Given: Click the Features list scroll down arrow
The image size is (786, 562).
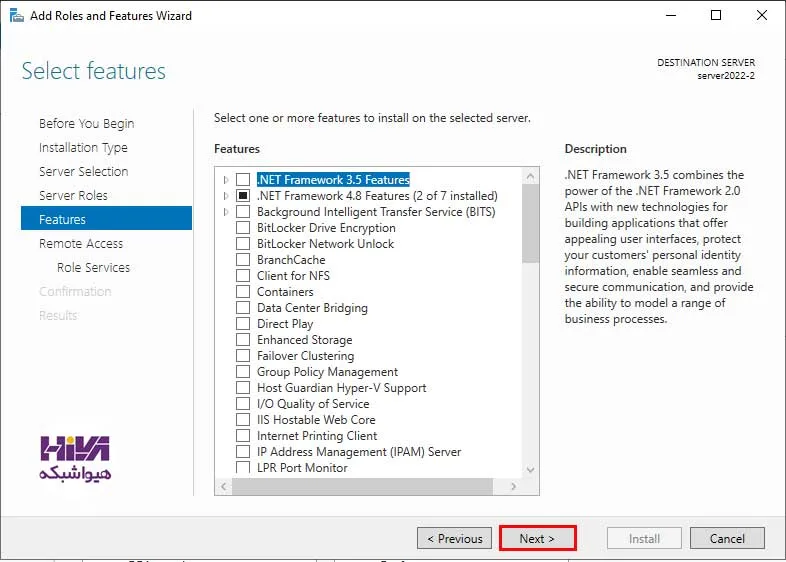Looking at the screenshot, I should tap(530, 470).
